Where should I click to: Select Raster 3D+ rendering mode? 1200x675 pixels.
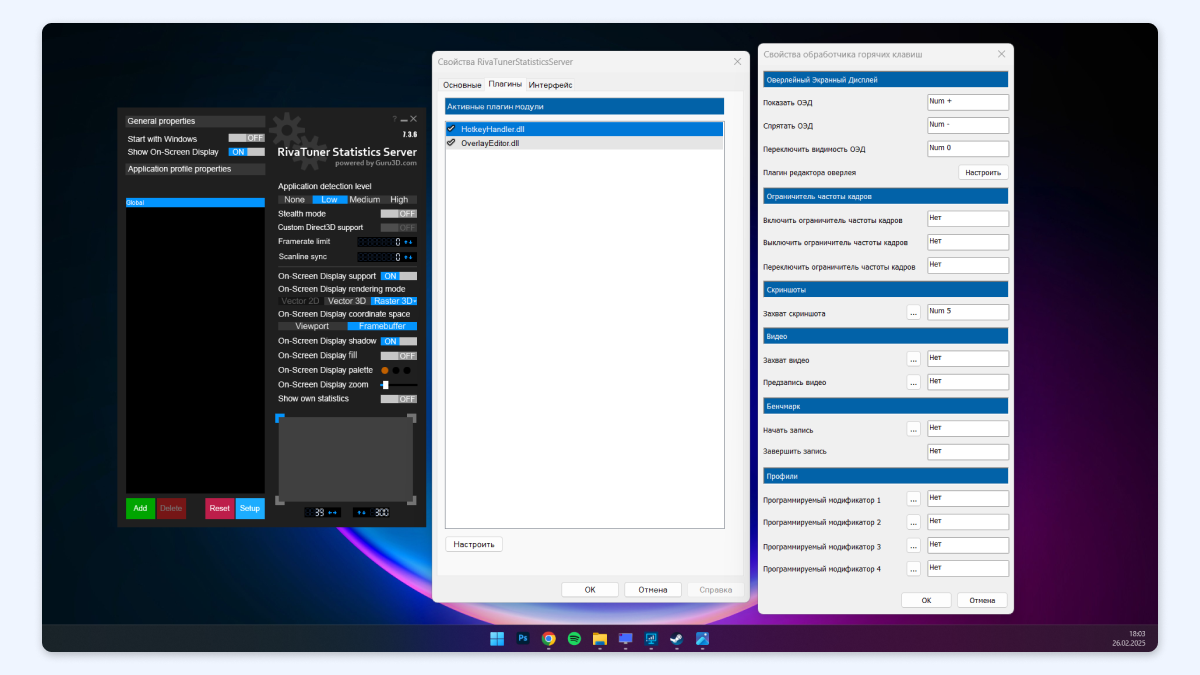(394, 301)
